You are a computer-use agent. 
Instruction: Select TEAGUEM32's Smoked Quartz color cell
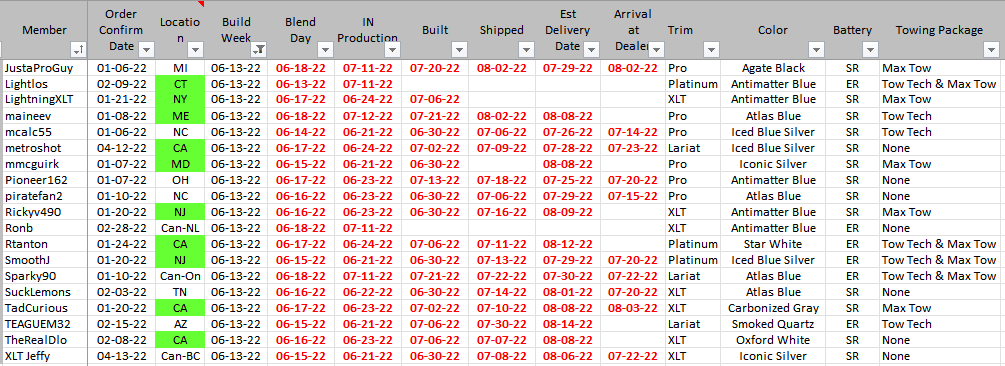(772, 324)
